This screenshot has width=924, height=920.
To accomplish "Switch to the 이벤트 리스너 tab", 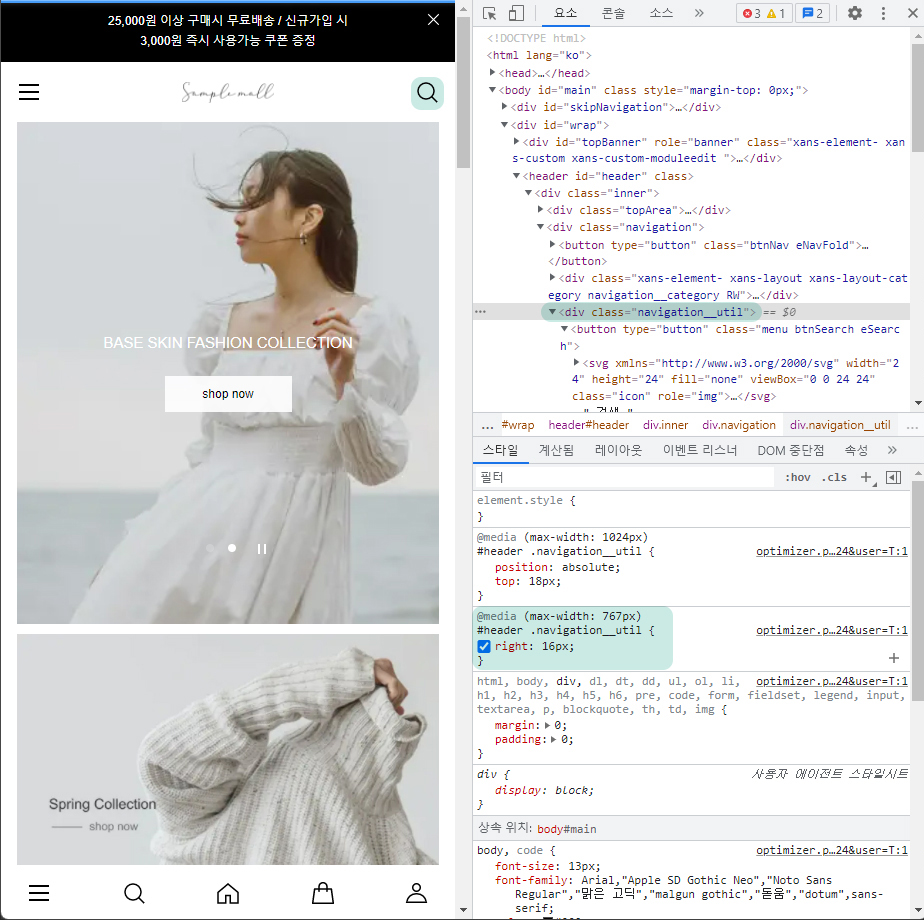I will (x=699, y=450).
